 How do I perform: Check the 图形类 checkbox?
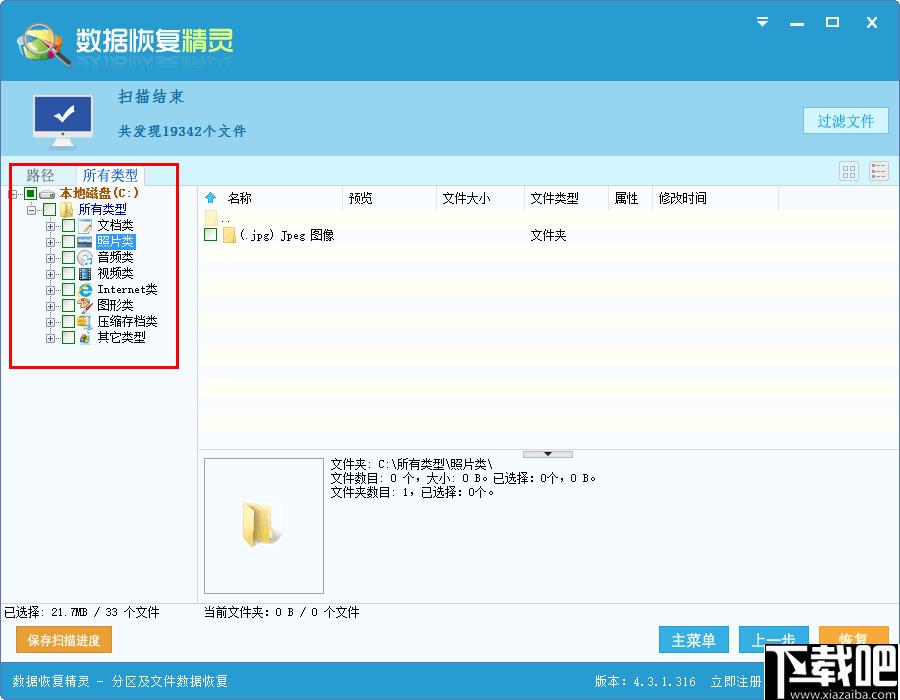point(68,306)
